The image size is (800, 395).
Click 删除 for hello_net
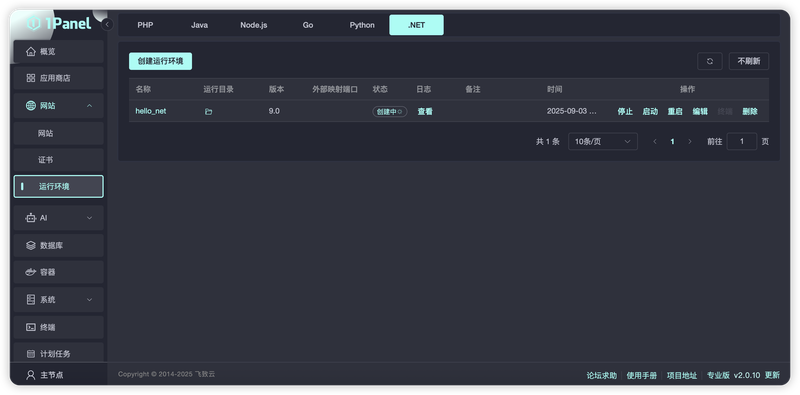[750, 111]
